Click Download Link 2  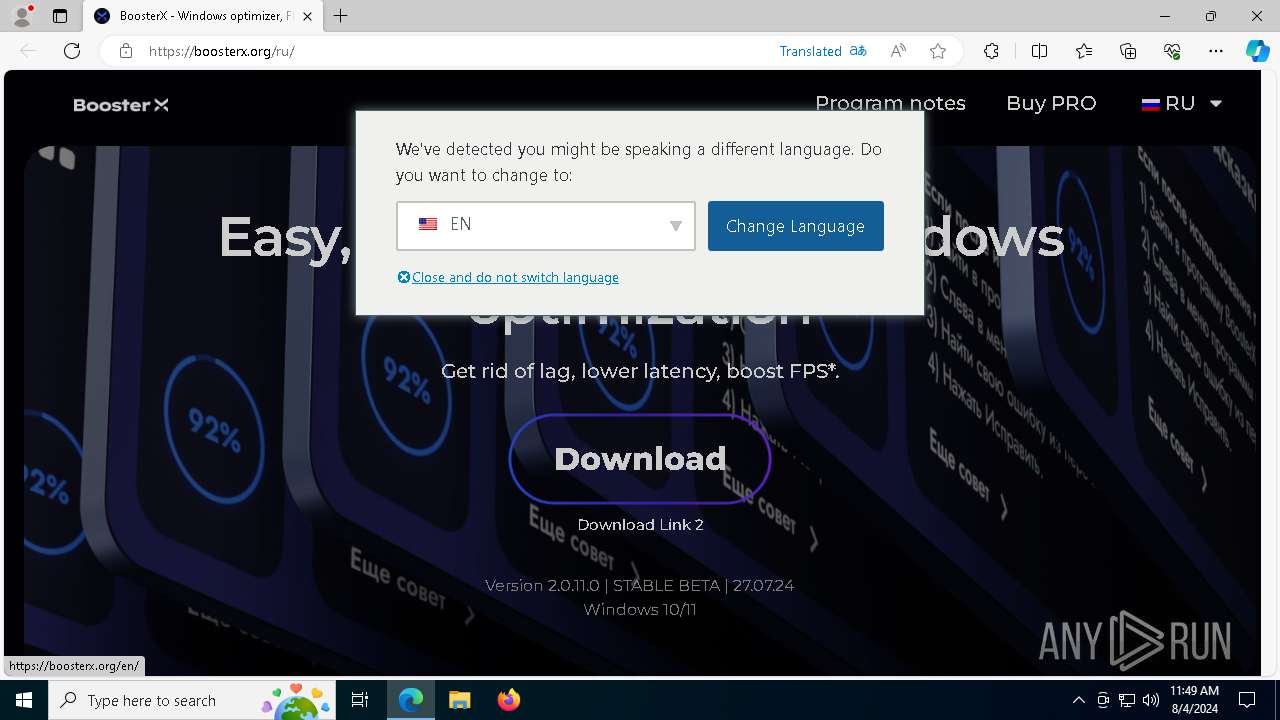point(640,525)
